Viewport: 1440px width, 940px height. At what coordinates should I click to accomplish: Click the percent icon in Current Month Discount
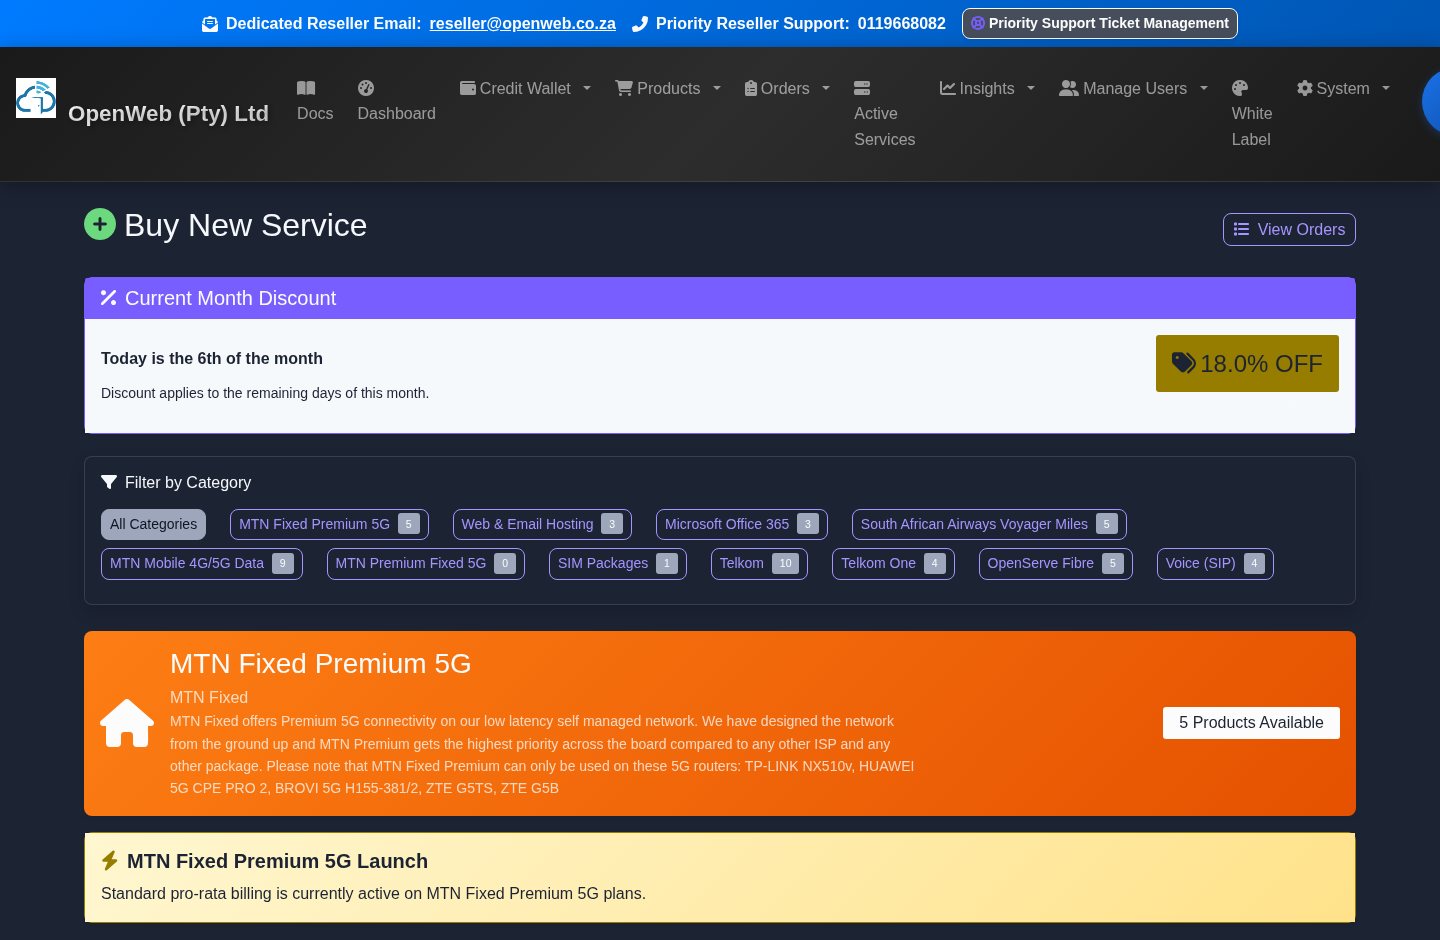(x=109, y=298)
